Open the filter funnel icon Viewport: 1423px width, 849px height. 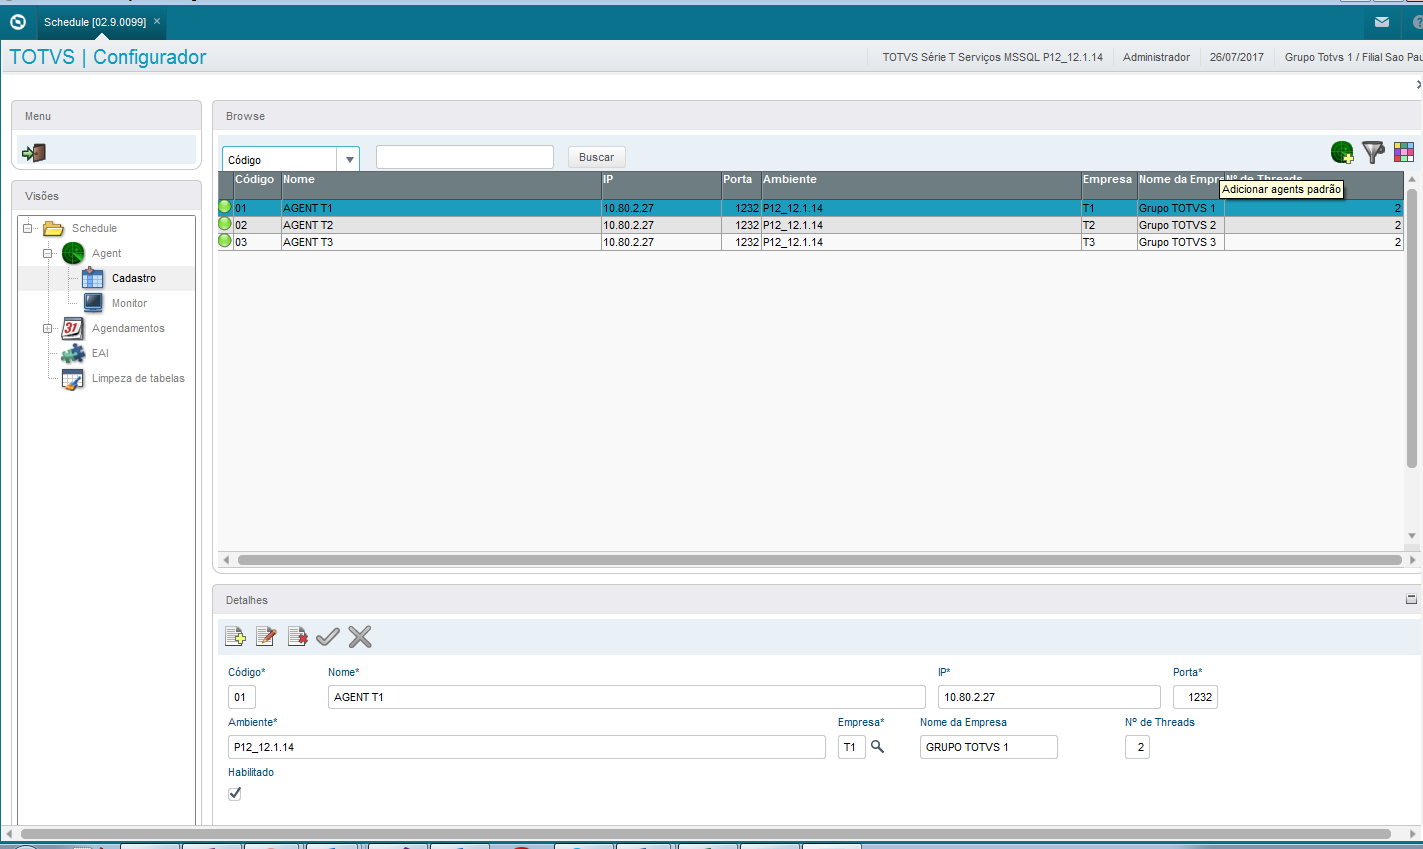pyautogui.click(x=1373, y=152)
